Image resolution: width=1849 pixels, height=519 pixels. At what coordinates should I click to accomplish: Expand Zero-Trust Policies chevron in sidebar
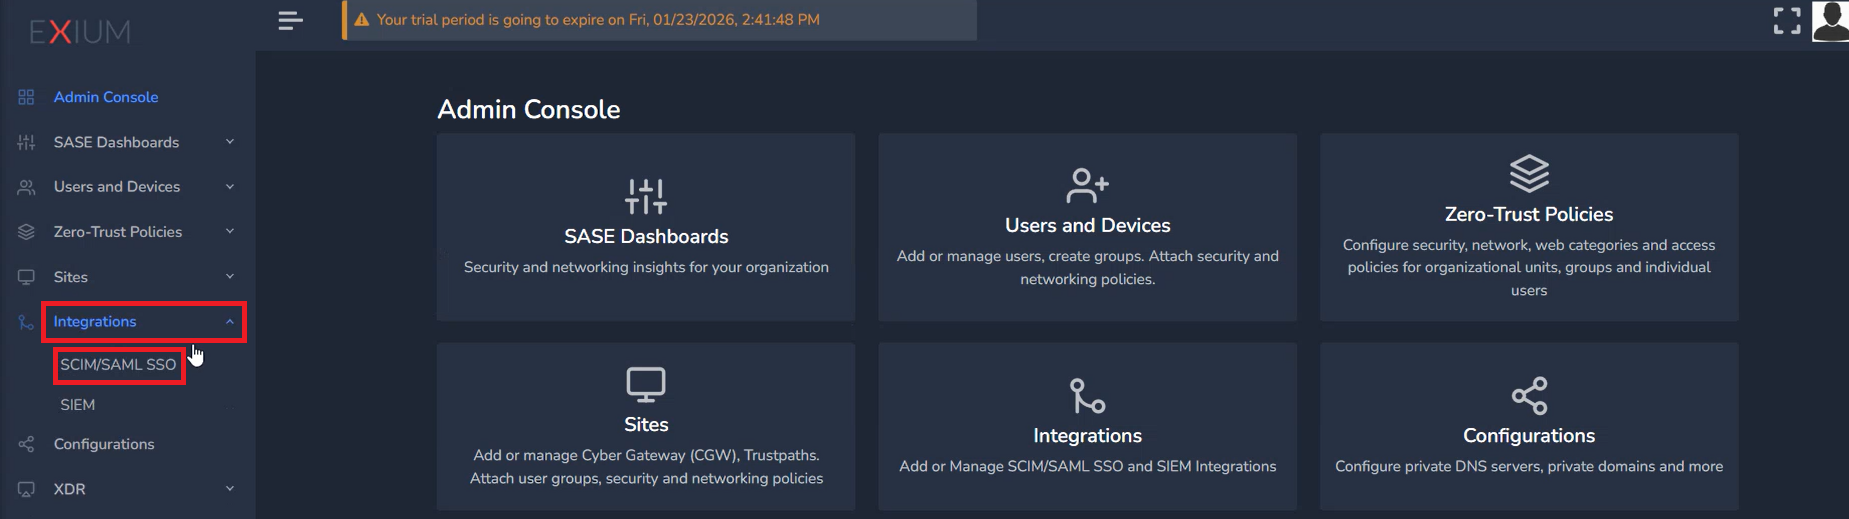click(x=230, y=232)
